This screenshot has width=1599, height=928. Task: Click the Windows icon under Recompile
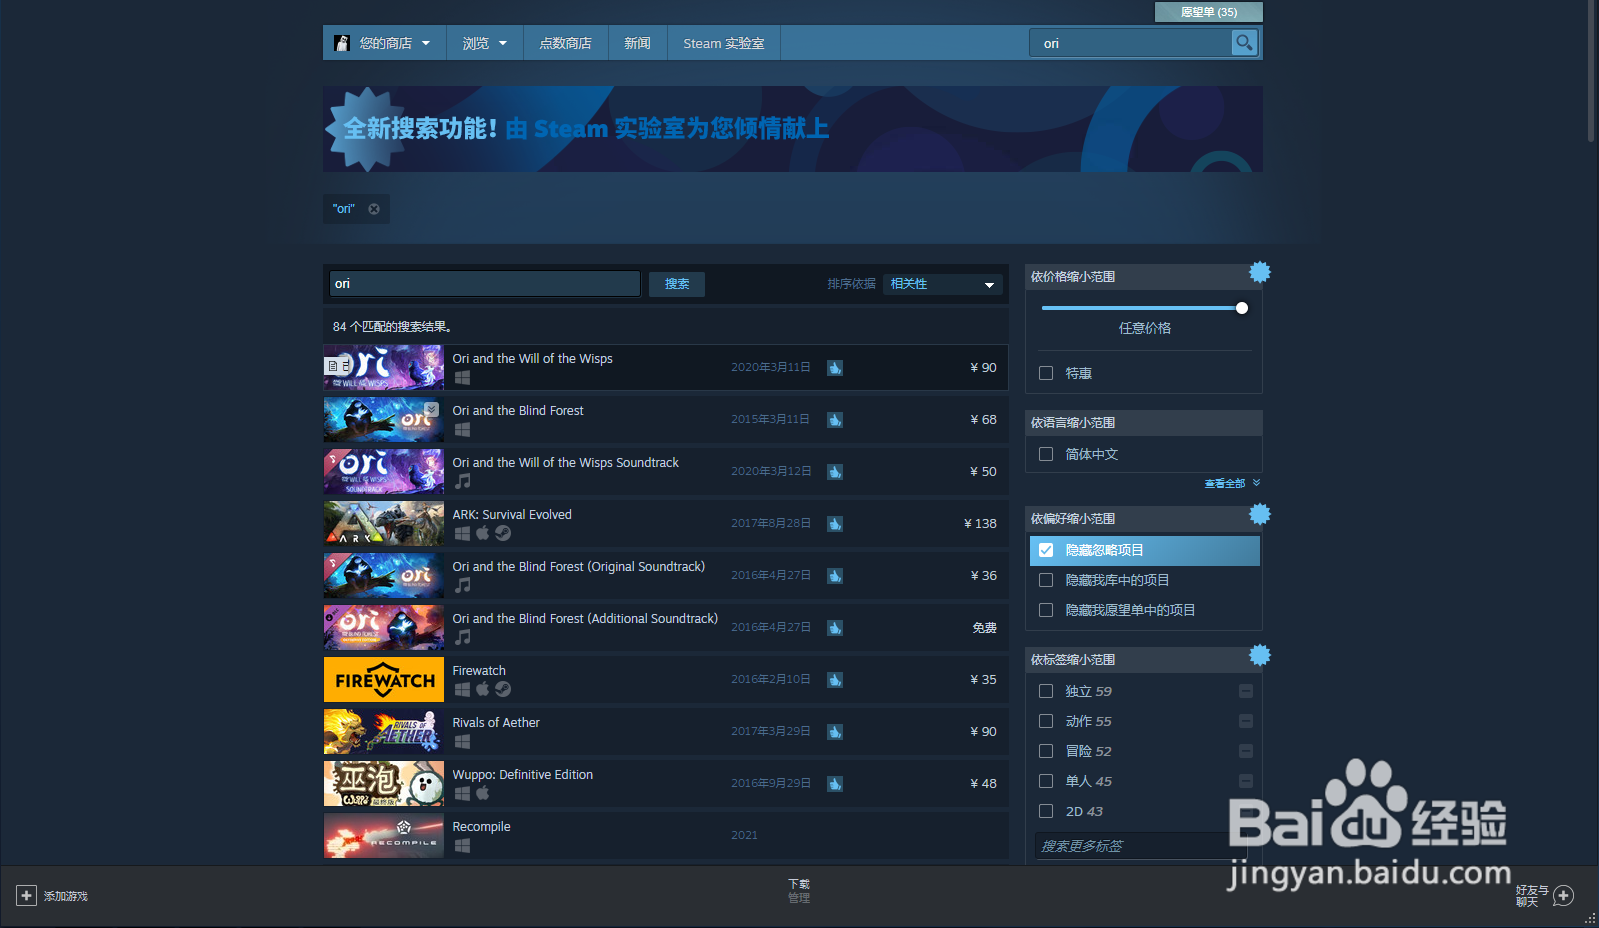462,846
